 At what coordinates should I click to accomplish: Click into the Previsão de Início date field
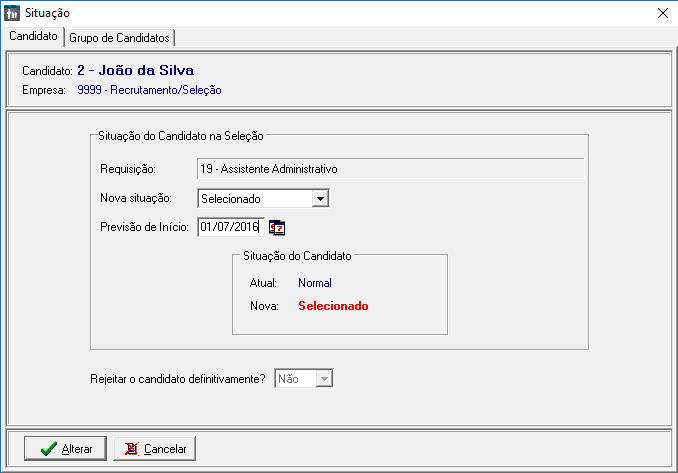click(x=230, y=227)
